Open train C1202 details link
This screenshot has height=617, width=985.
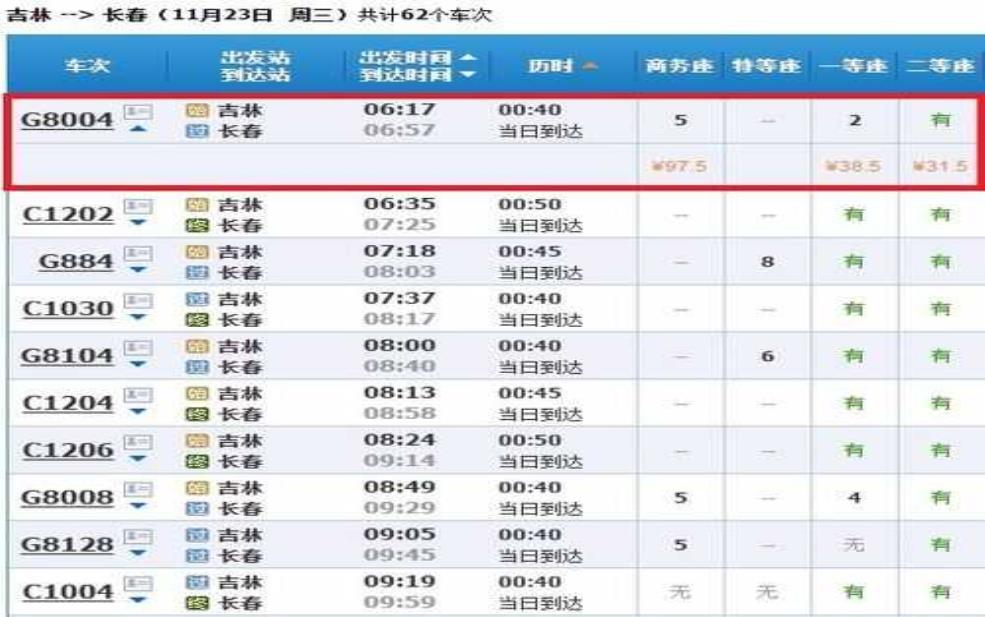point(68,214)
